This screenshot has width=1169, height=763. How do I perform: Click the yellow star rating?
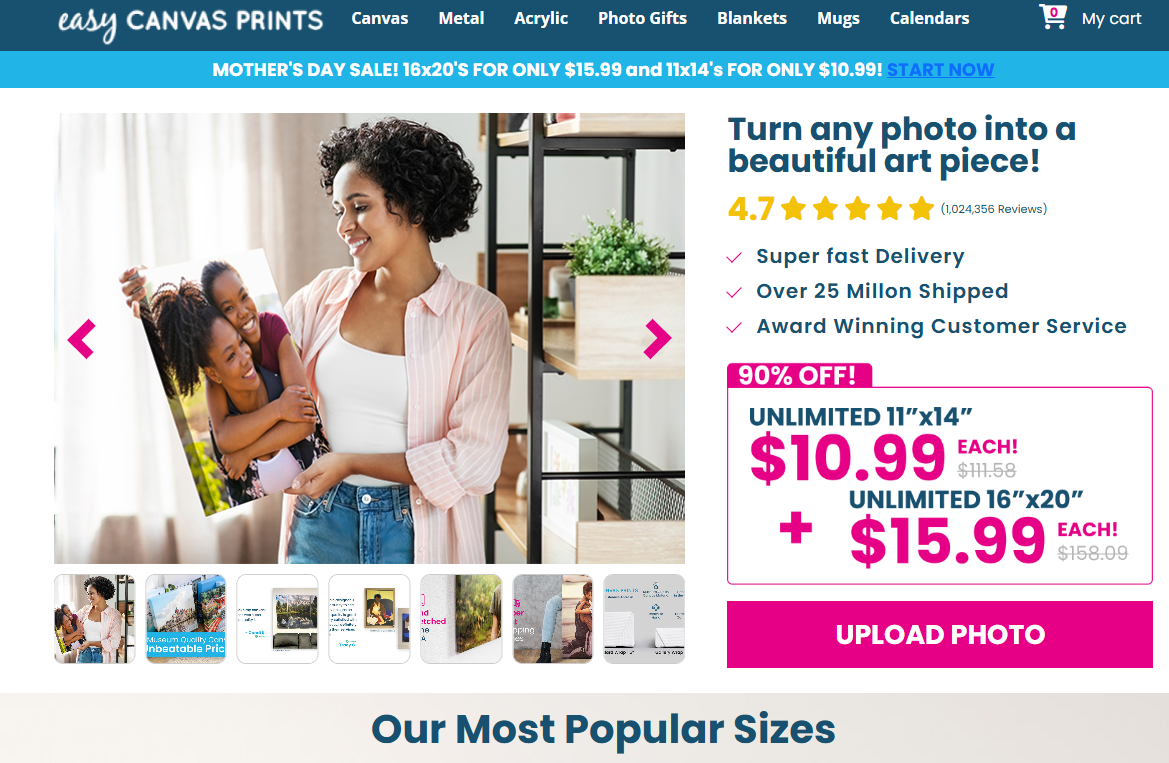click(x=857, y=209)
